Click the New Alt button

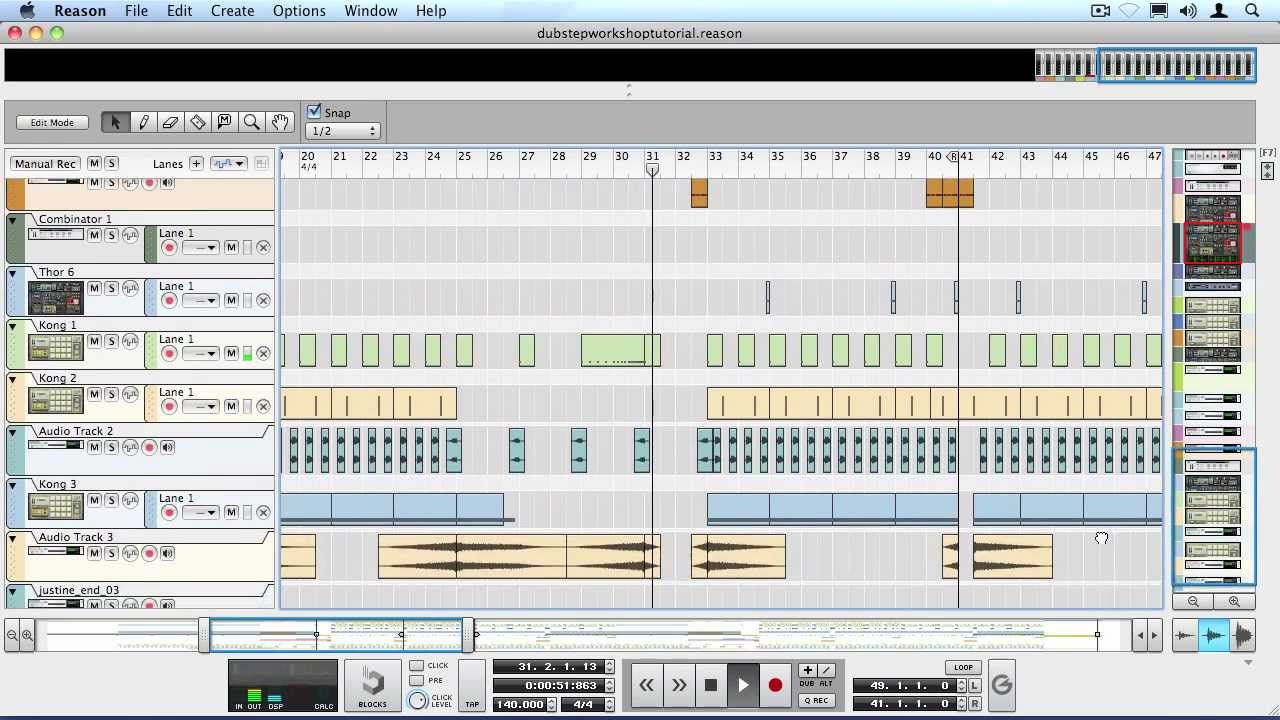pyautogui.click(x=826, y=670)
